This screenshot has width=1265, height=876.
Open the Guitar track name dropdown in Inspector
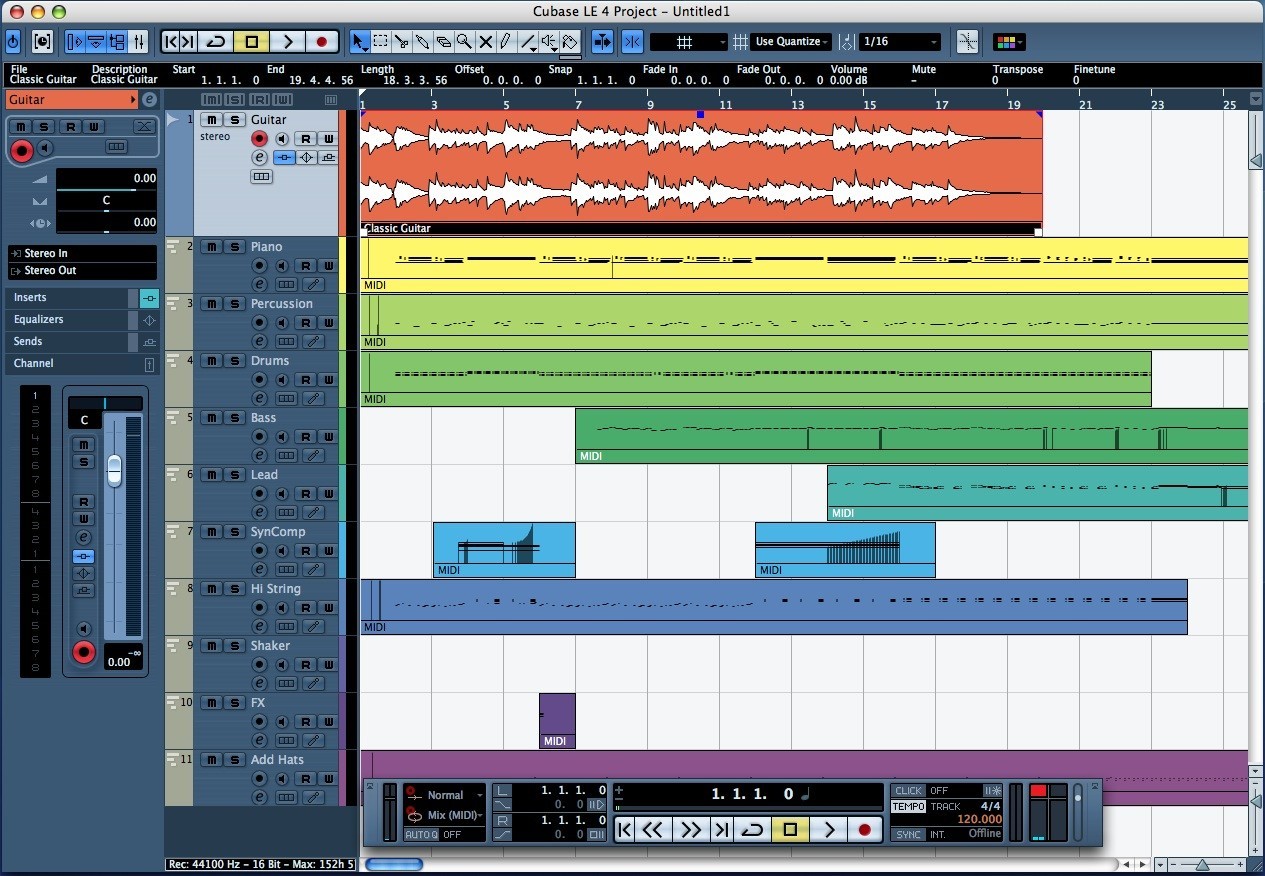[72, 100]
